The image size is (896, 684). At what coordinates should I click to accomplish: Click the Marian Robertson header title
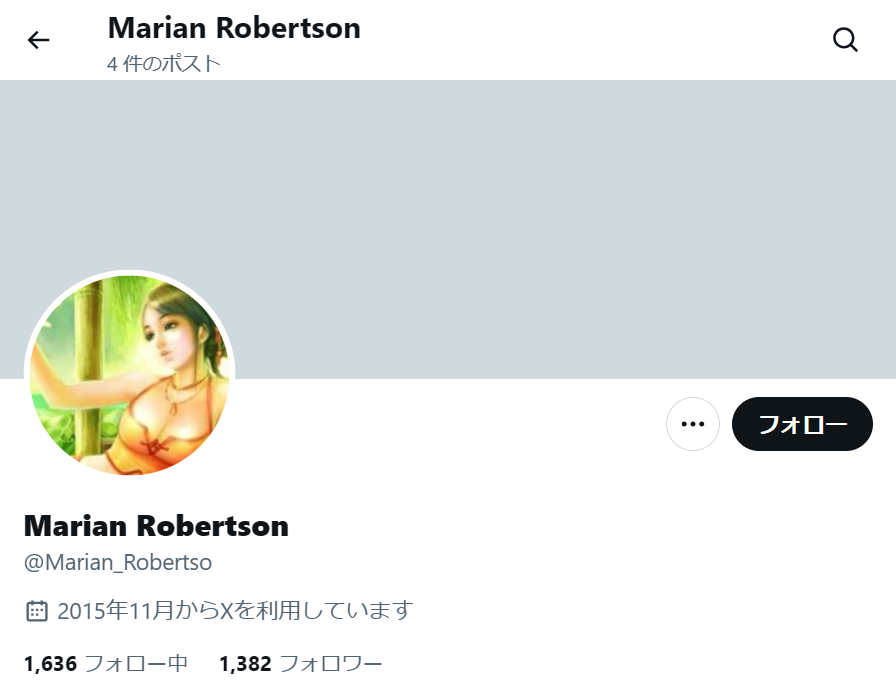tap(234, 28)
